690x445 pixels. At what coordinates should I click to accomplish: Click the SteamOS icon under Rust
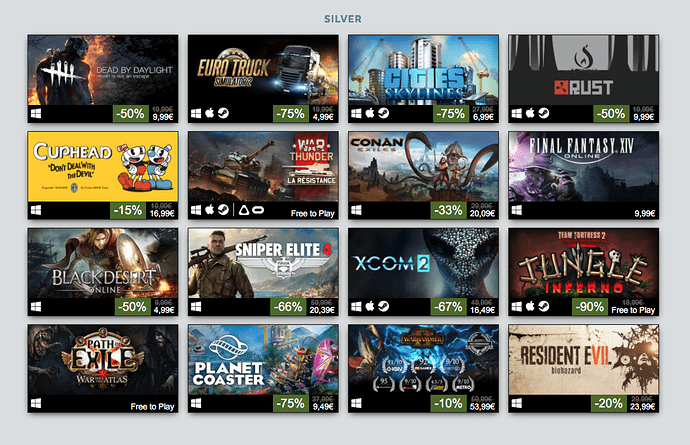pyautogui.click(x=543, y=114)
